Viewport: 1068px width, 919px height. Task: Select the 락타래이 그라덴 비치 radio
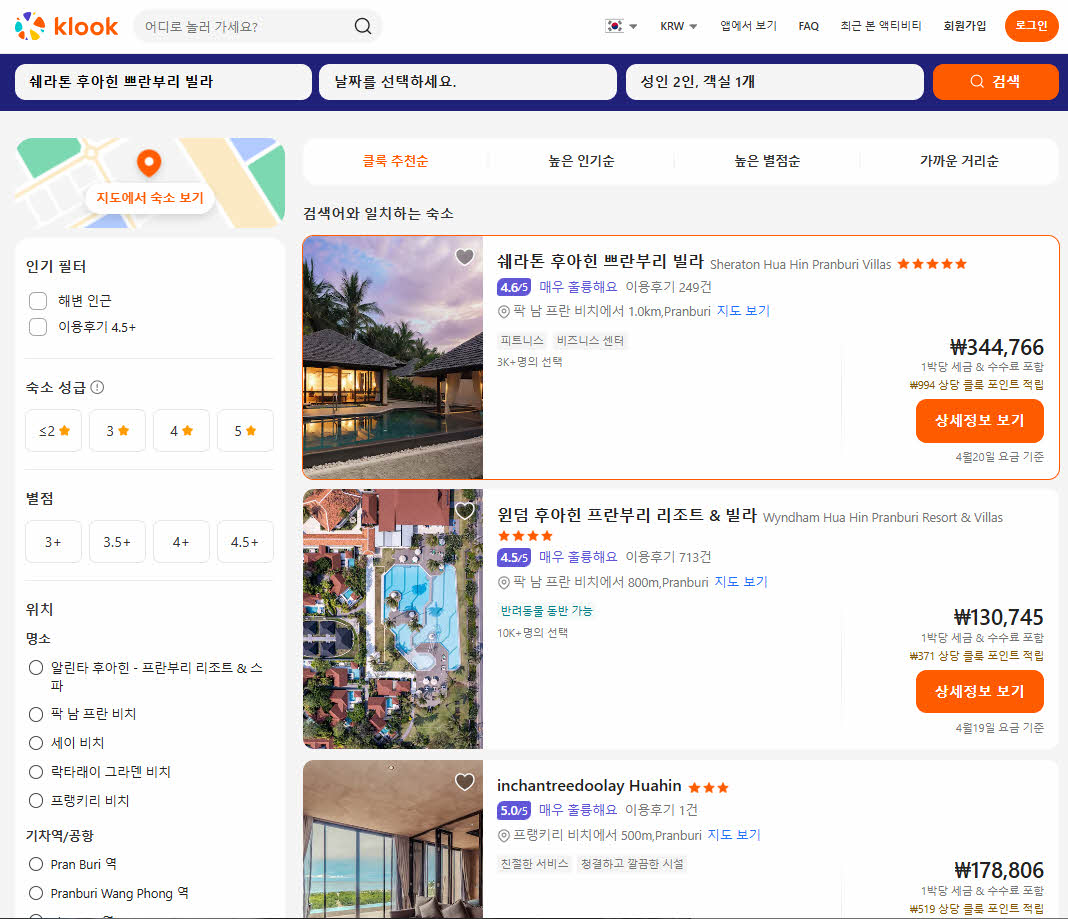coord(36,772)
